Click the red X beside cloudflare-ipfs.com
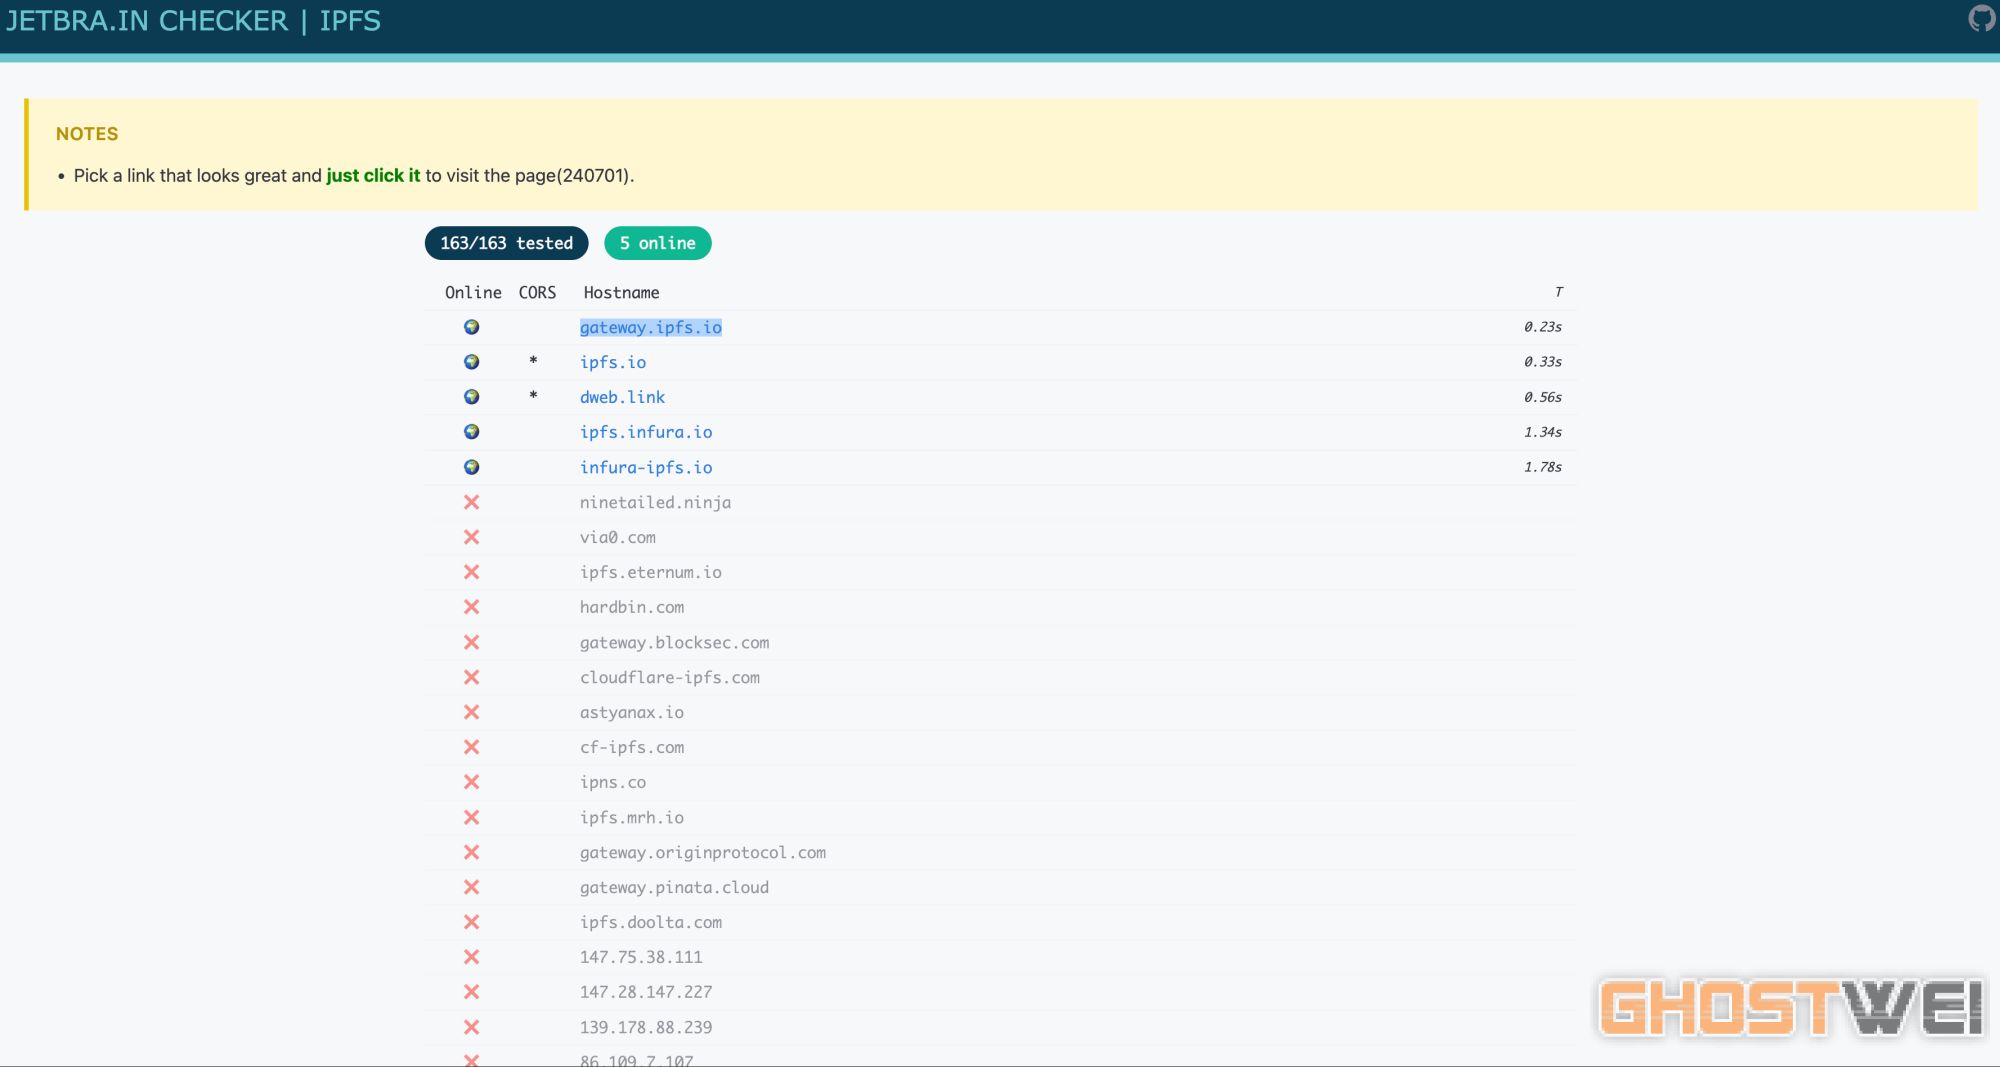 [471, 677]
